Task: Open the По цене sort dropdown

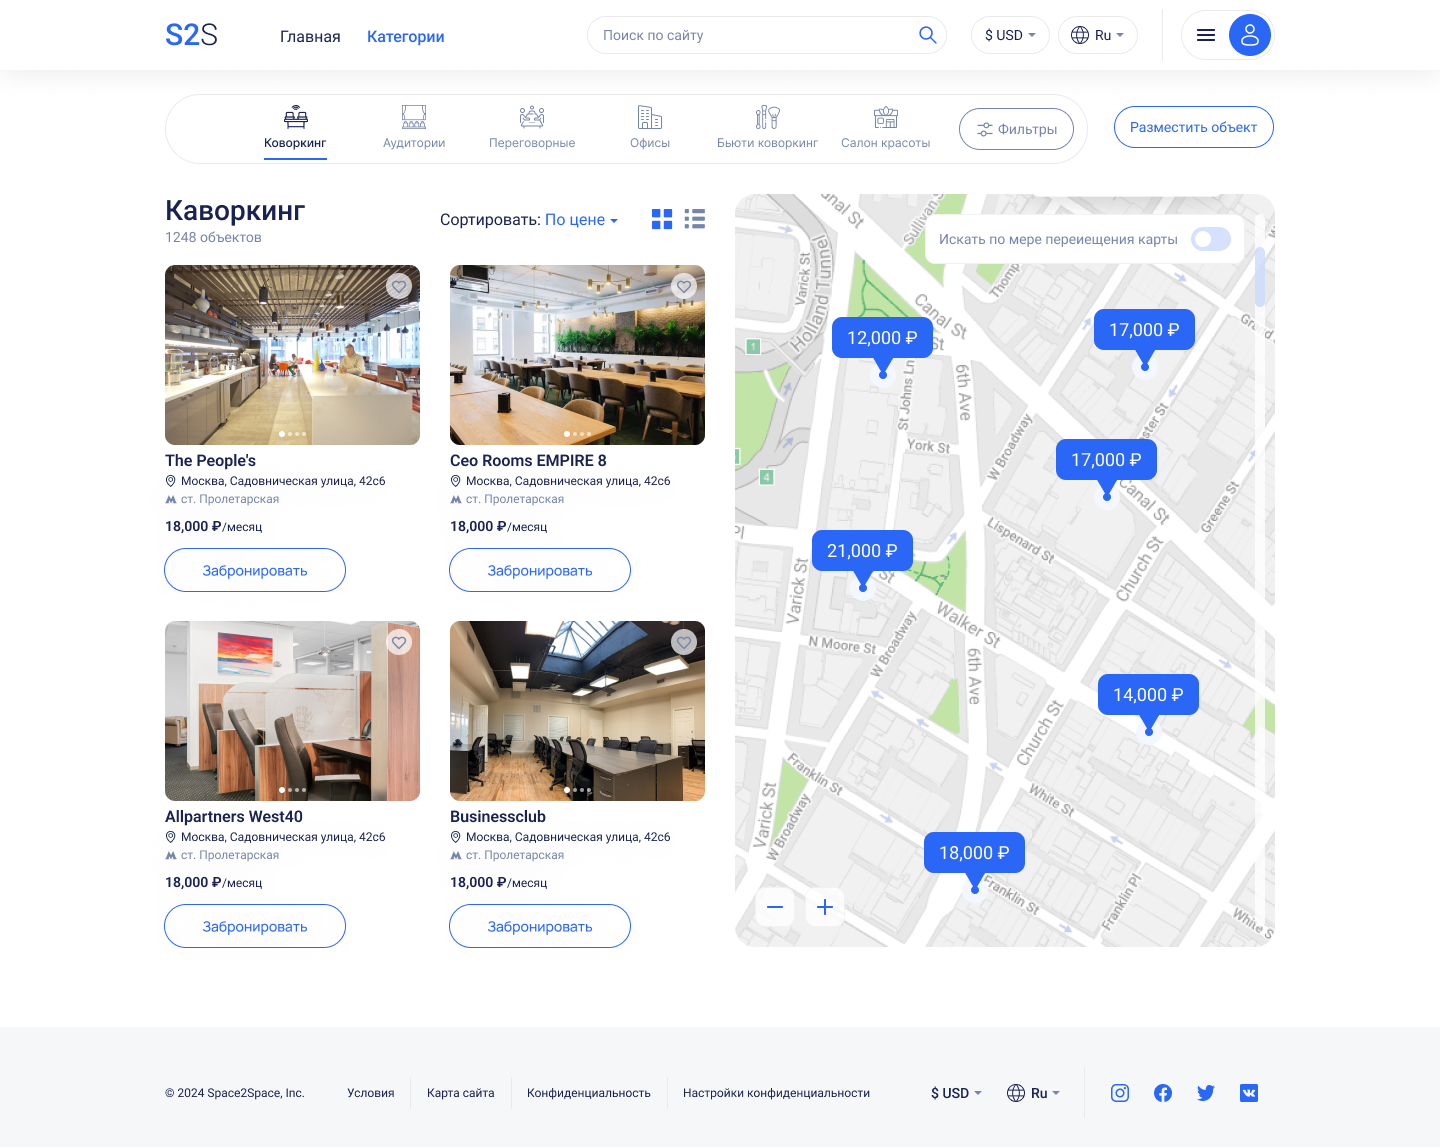Action: coord(581,220)
